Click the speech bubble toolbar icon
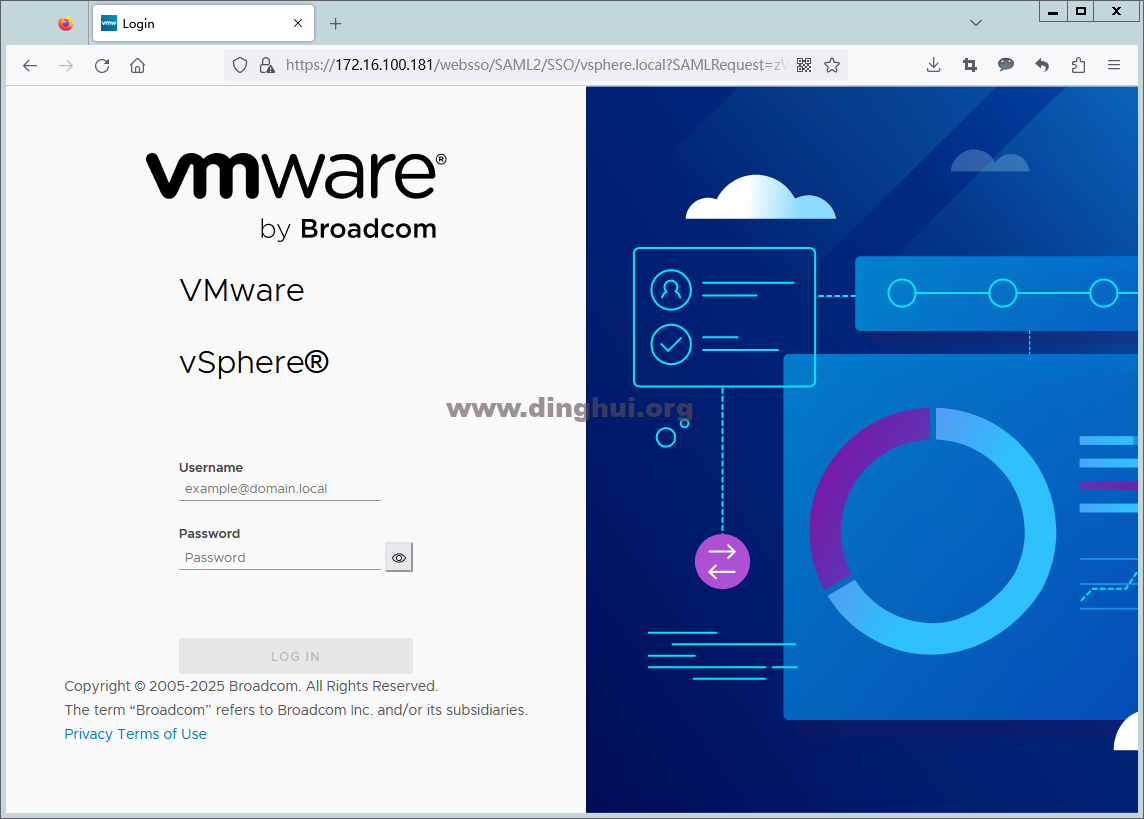The width and height of the screenshot is (1144, 819). 1005,66
